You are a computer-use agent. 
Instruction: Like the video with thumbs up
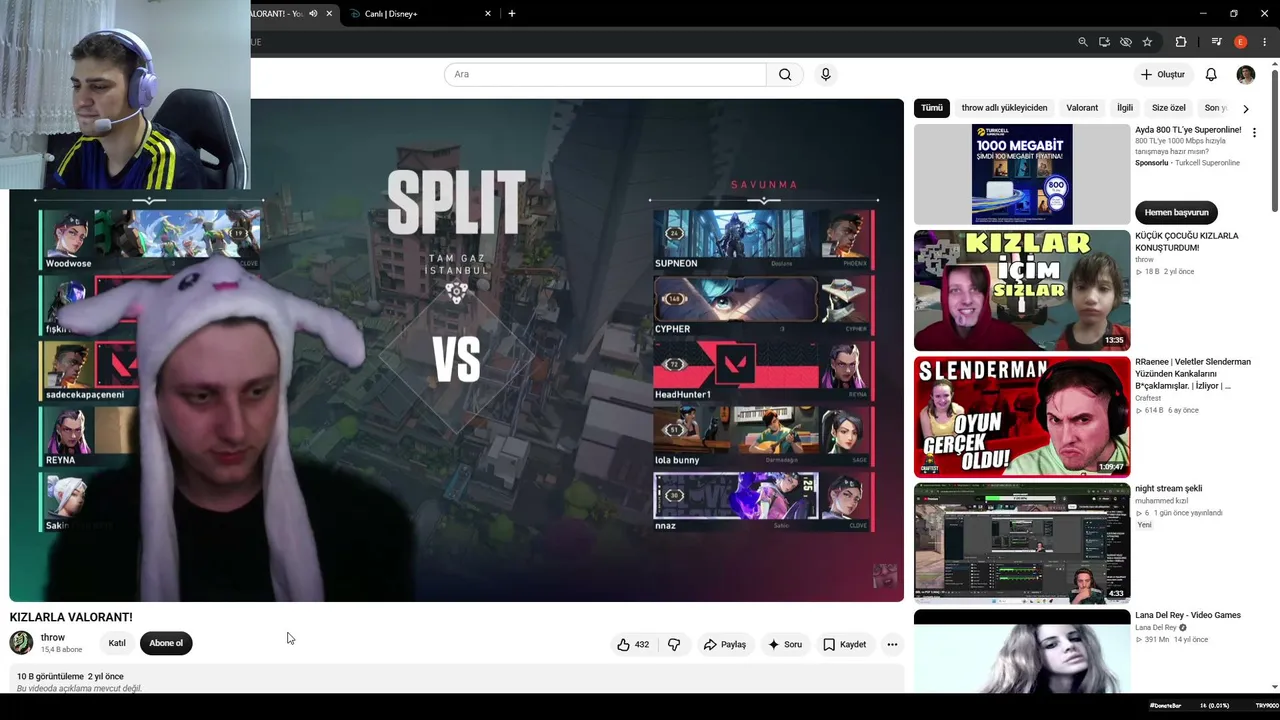click(633, 645)
